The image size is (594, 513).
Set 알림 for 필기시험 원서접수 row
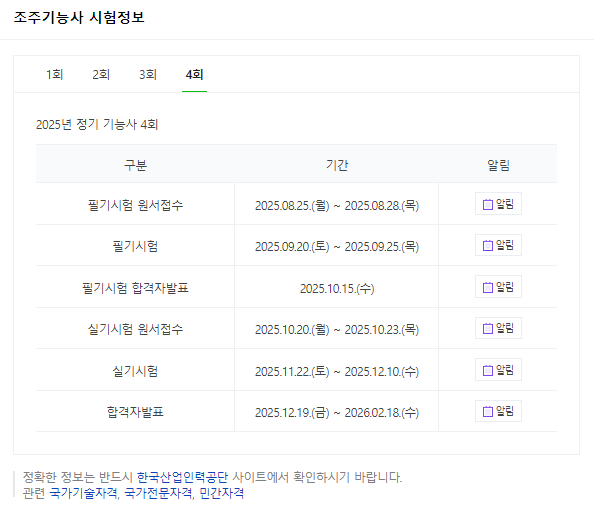(x=498, y=204)
